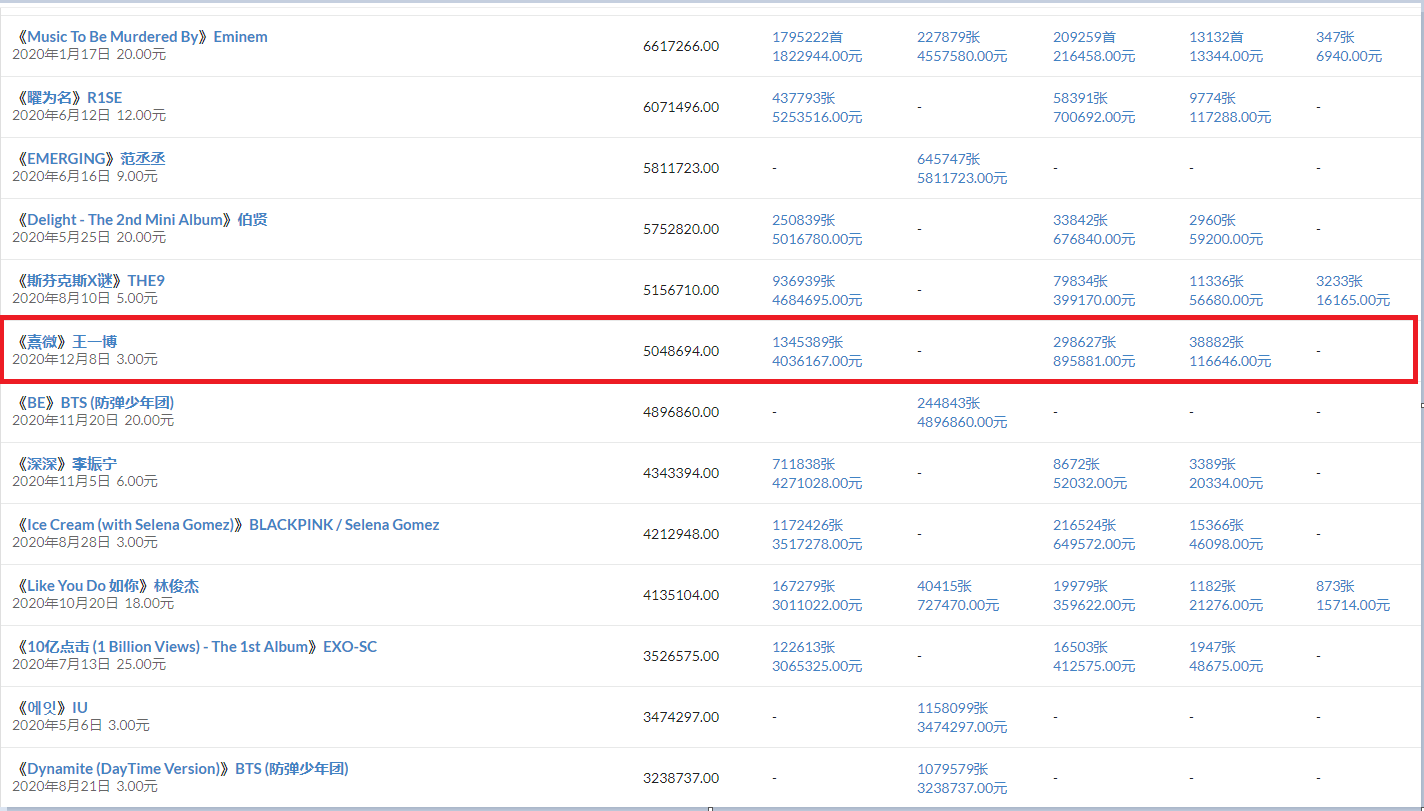Click the 38882张 sales figure for 熹微
The width and height of the screenshot is (1424, 811).
(1217, 342)
